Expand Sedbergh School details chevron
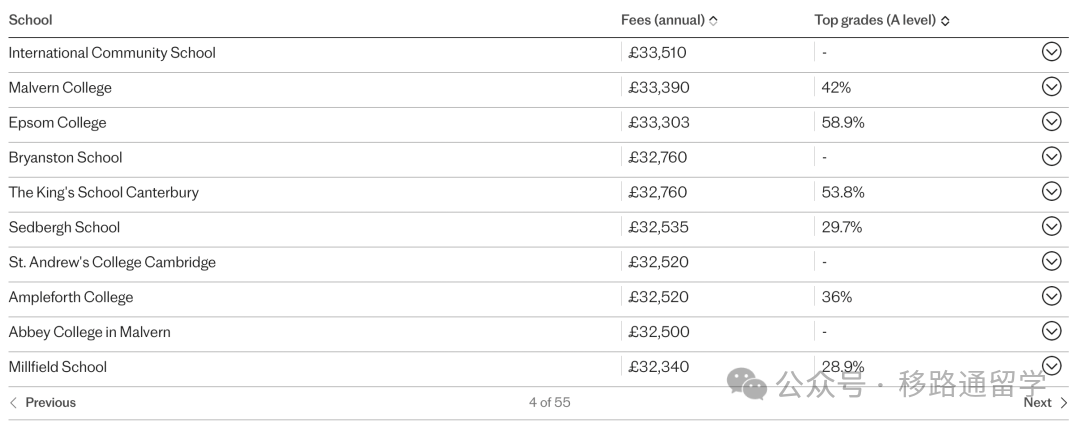The width and height of the screenshot is (1080, 427). click(1051, 227)
